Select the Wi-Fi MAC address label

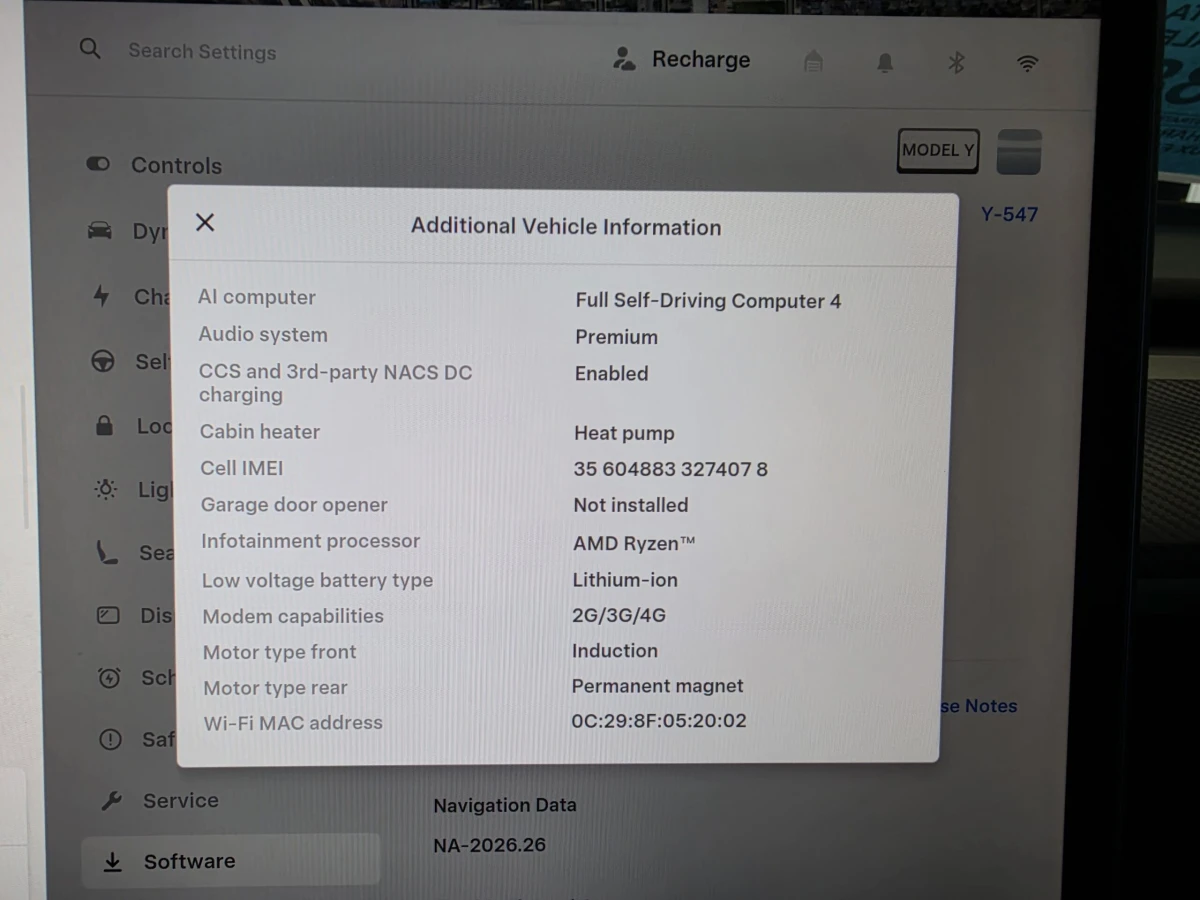click(x=293, y=723)
